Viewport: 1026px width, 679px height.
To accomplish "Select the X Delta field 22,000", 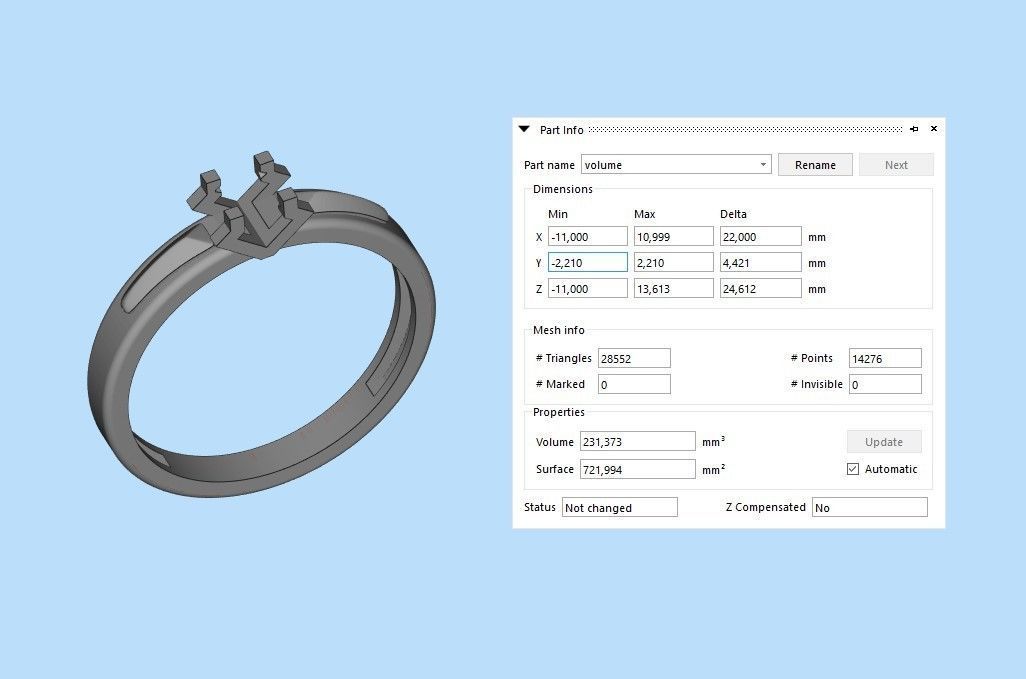I will 760,236.
